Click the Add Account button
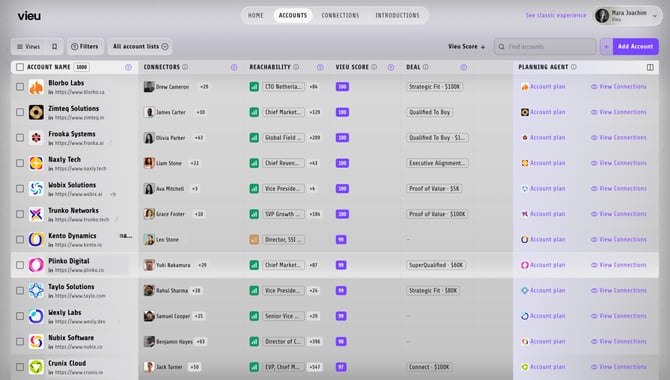 635,47
